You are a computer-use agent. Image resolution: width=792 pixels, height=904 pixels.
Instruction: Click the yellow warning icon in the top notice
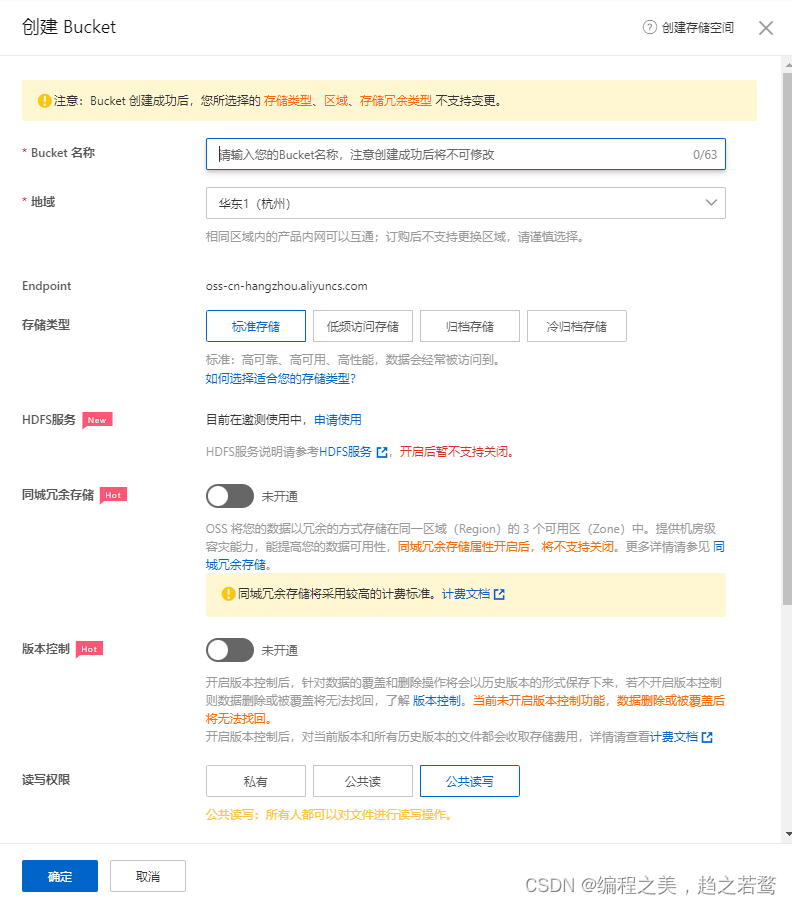point(44,100)
